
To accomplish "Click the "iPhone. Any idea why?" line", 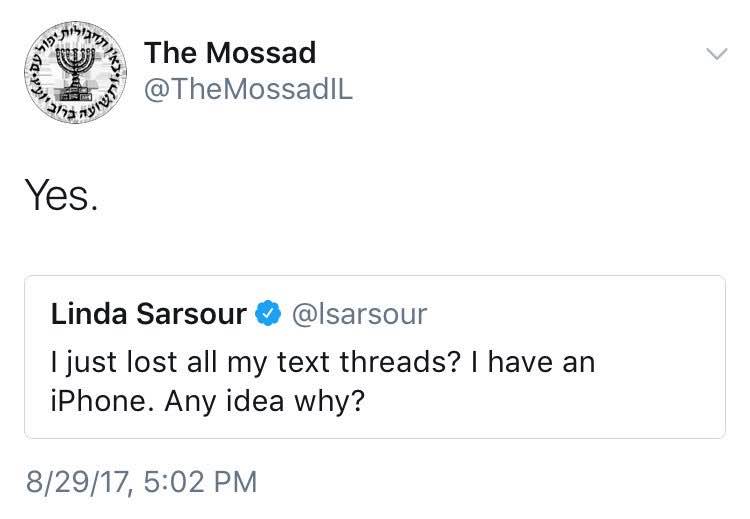I will pyautogui.click(x=208, y=401).
